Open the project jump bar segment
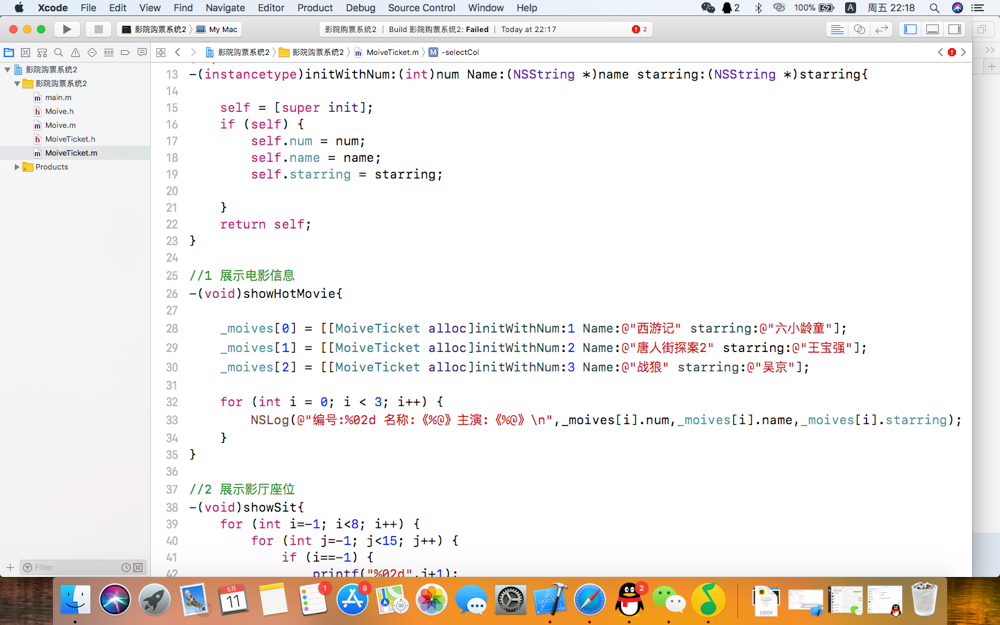Viewport: 1000px width, 625px height. [x=237, y=52]
